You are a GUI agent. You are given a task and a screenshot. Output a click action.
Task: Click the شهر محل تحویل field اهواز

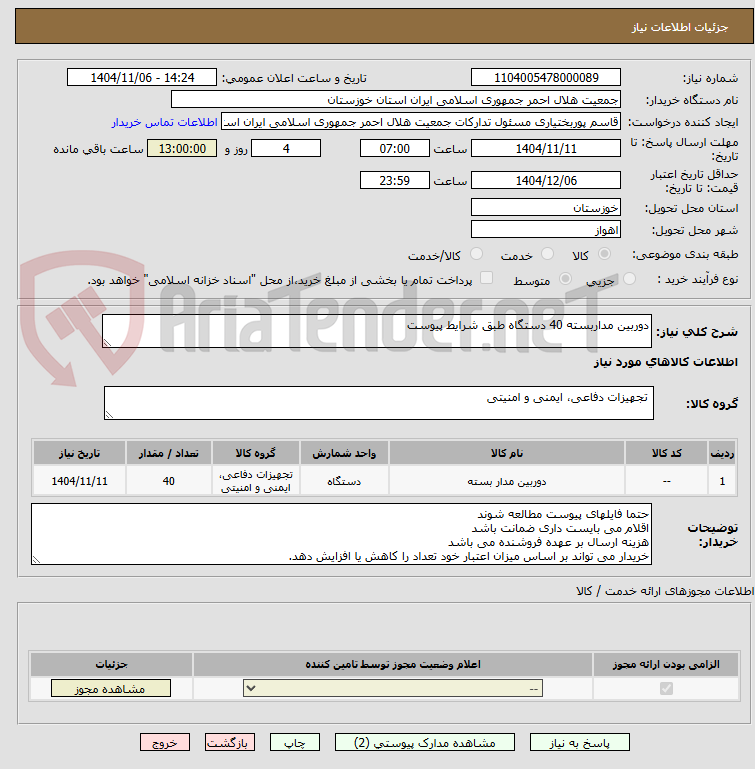click(546, 230)
